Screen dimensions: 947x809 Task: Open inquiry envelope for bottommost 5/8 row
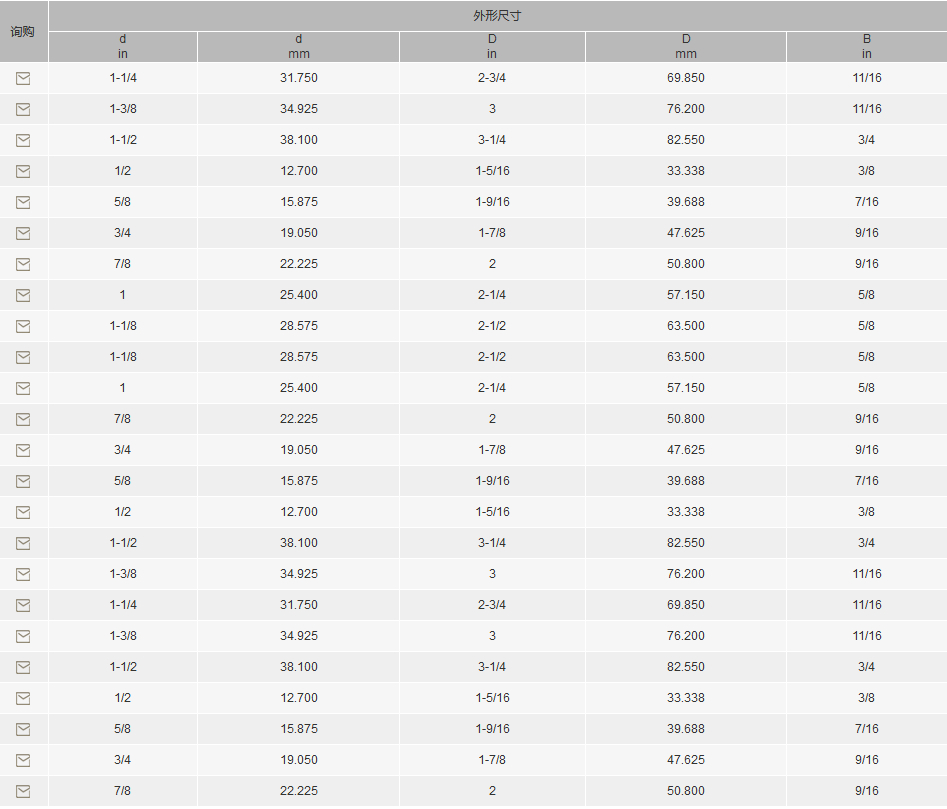pos(23,729)
